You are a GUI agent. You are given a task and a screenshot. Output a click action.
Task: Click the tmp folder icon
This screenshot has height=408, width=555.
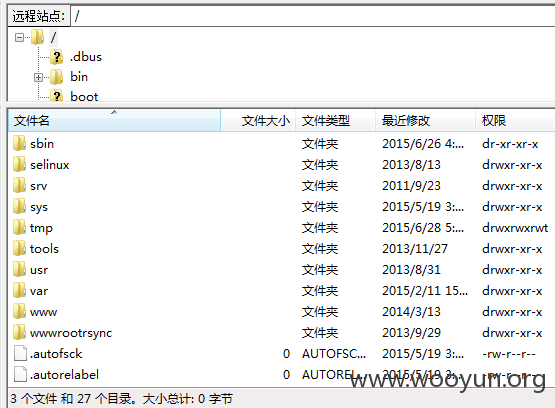19,228
